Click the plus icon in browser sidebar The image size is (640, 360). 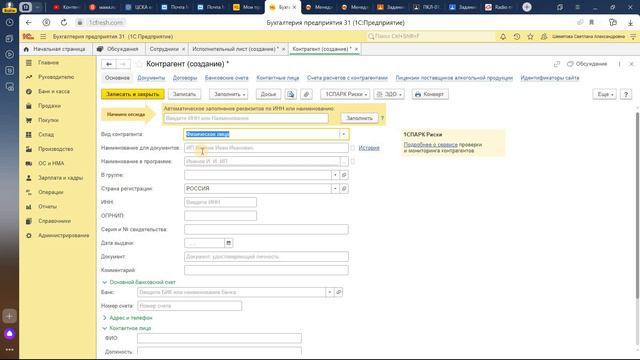(9, 316)
